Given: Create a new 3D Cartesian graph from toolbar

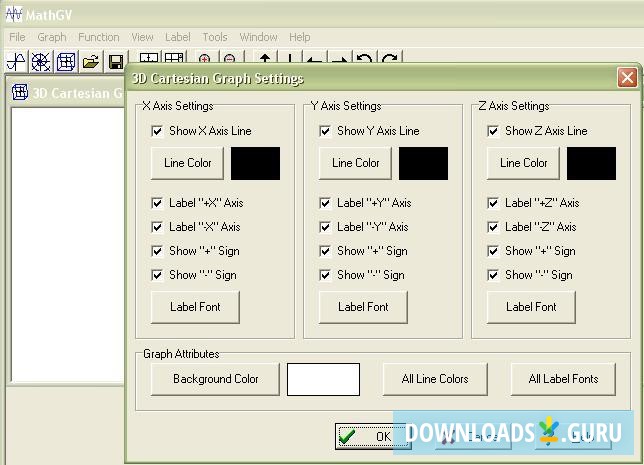Looking at the screenshot, I should coord(66,62).
